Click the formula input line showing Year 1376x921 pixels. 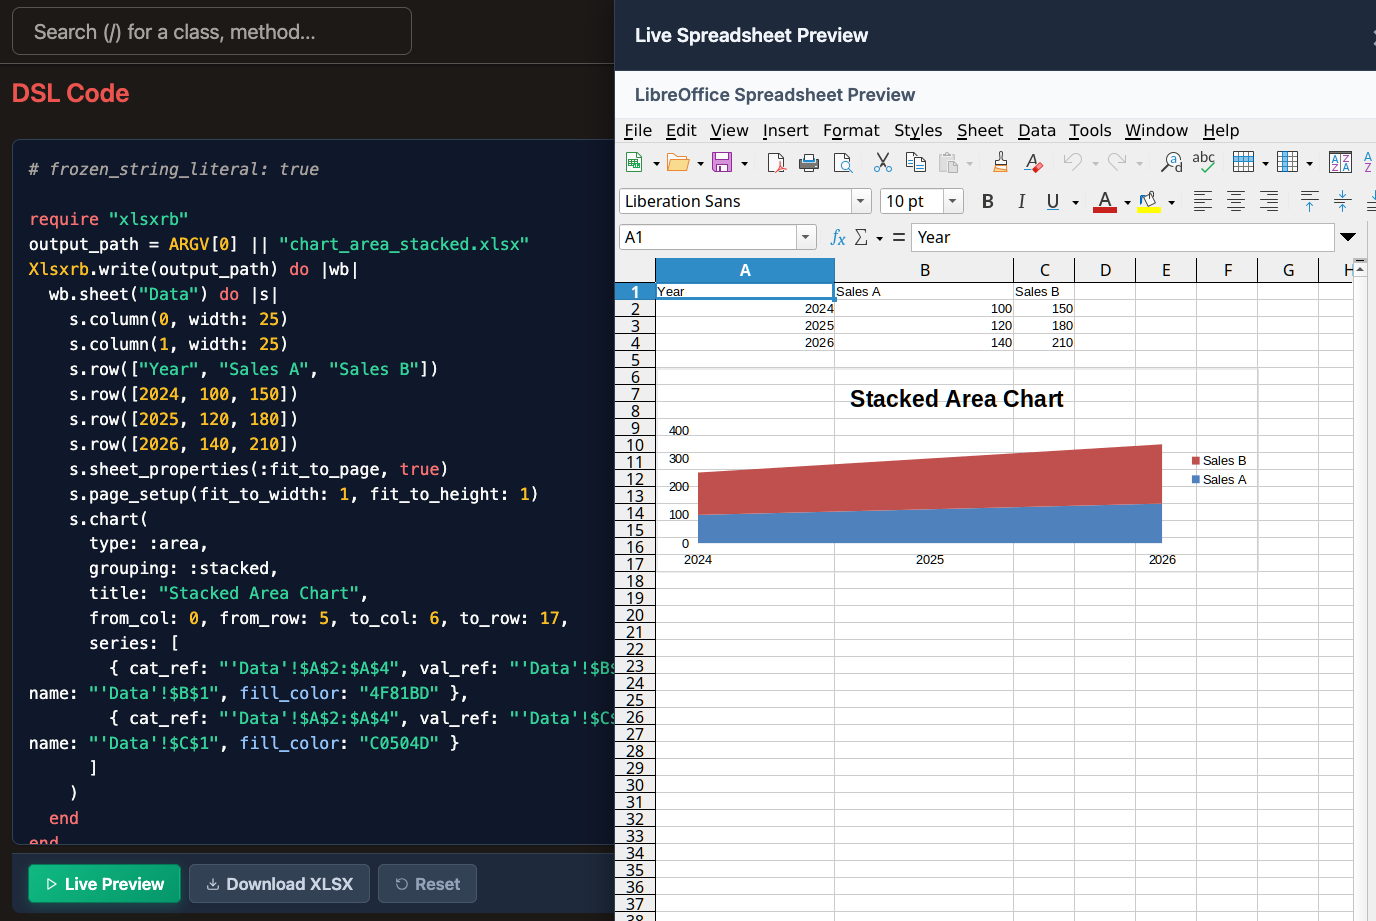click(1123, 237)
